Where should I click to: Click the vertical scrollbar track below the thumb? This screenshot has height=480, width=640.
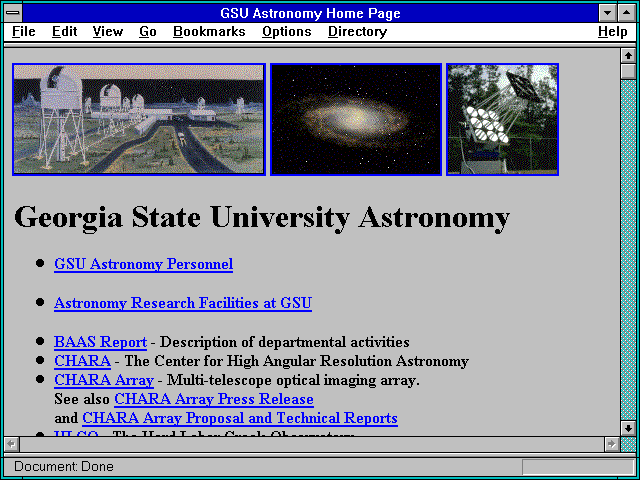[x=628, y=250]
